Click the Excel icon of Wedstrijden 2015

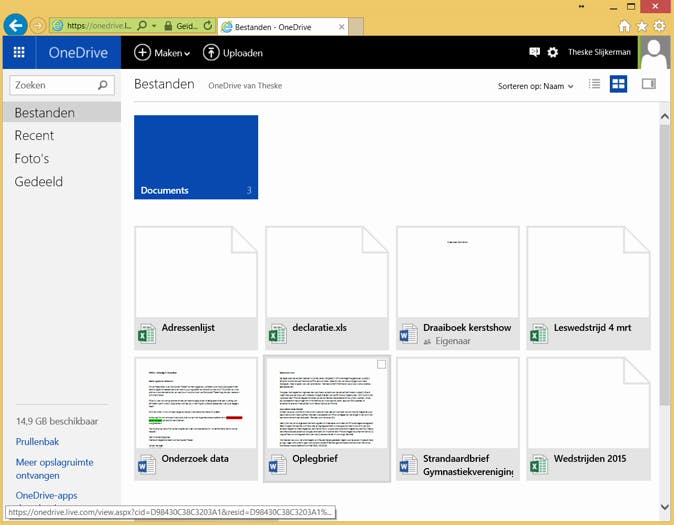[x=539, y=465]
